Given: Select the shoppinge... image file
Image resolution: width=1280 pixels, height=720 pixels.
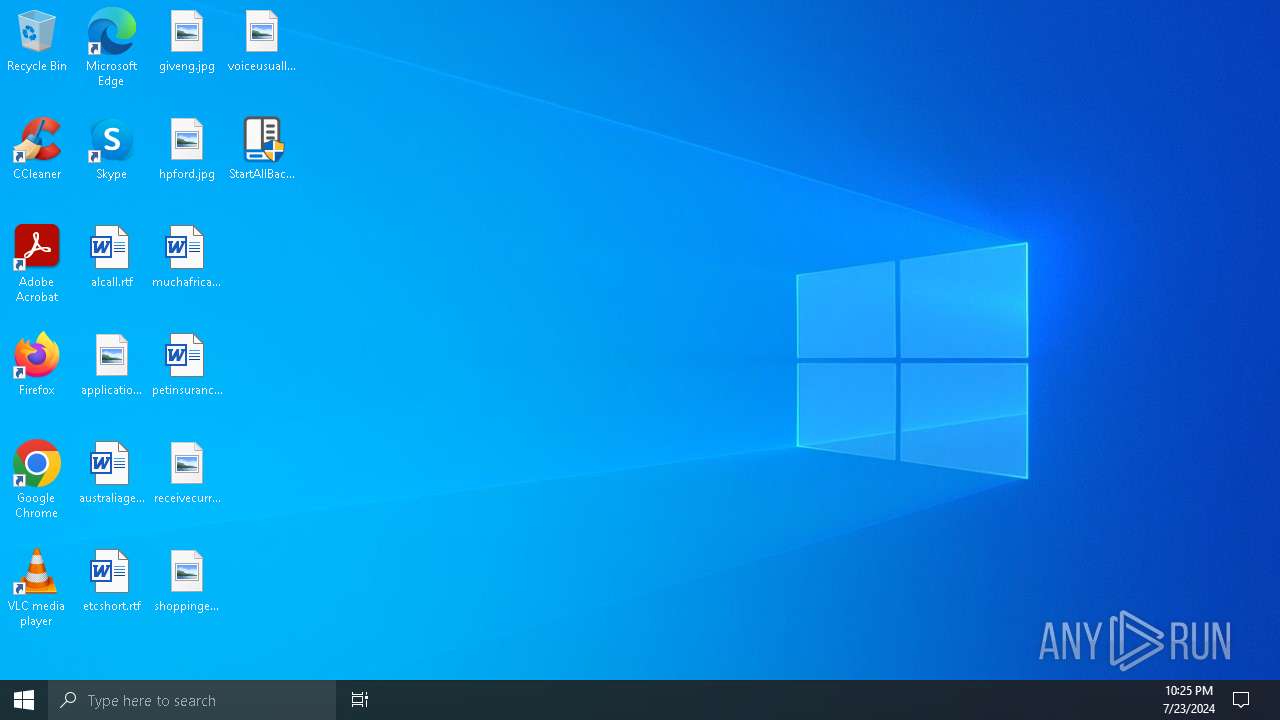Looking at the screenshot, I should click(x=187, y=582).
